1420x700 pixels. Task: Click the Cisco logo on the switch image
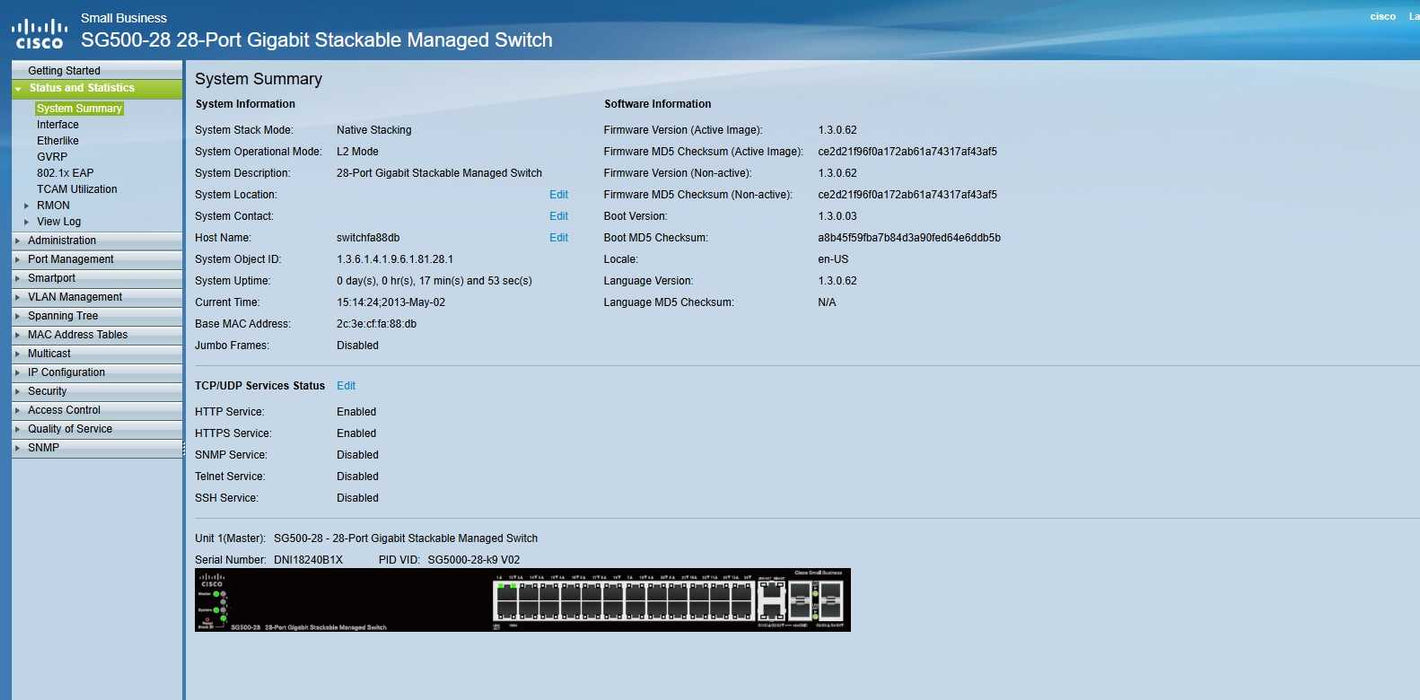tap(212, 581)
